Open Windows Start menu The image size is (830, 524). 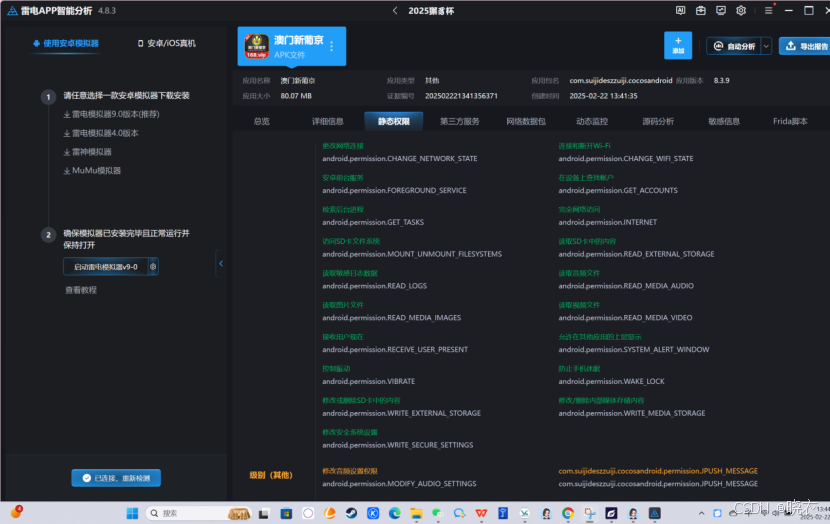point(132,513)
